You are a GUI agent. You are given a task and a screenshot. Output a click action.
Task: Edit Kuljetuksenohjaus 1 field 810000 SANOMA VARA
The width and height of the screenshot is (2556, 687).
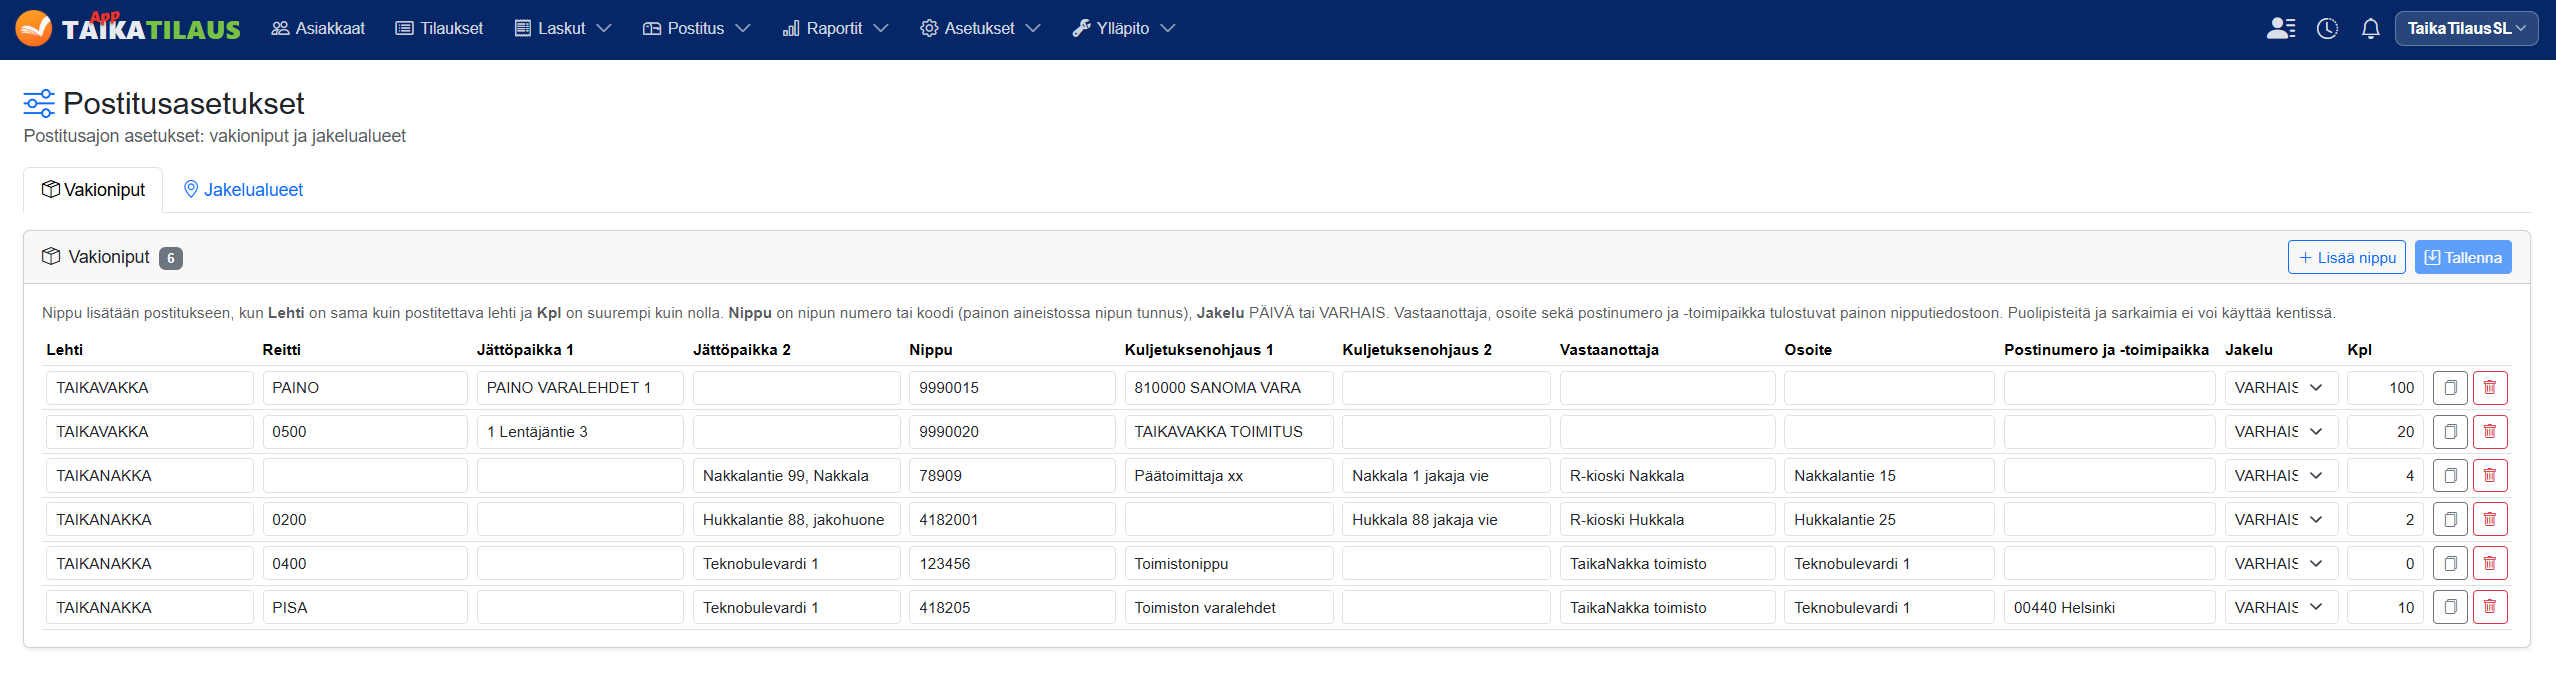(1228, 388)
